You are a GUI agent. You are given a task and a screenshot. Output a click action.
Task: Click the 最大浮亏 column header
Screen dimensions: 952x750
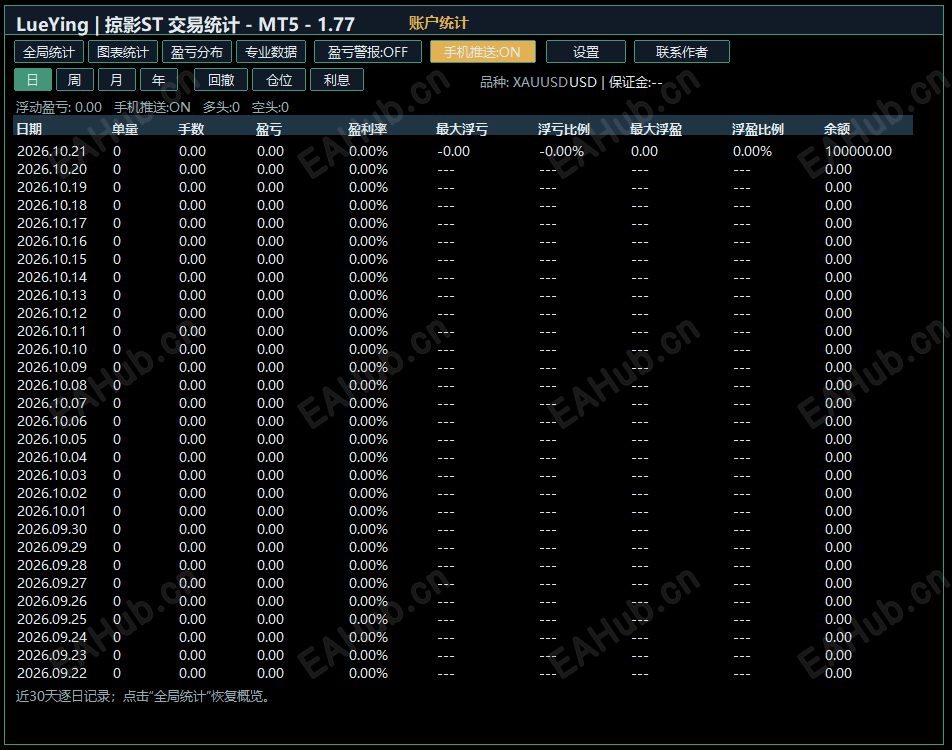coord(461,129)
